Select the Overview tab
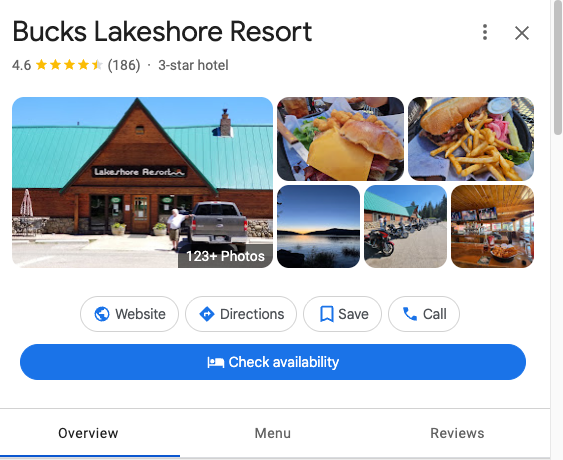The image size is (563, 460). pos(88,433)
